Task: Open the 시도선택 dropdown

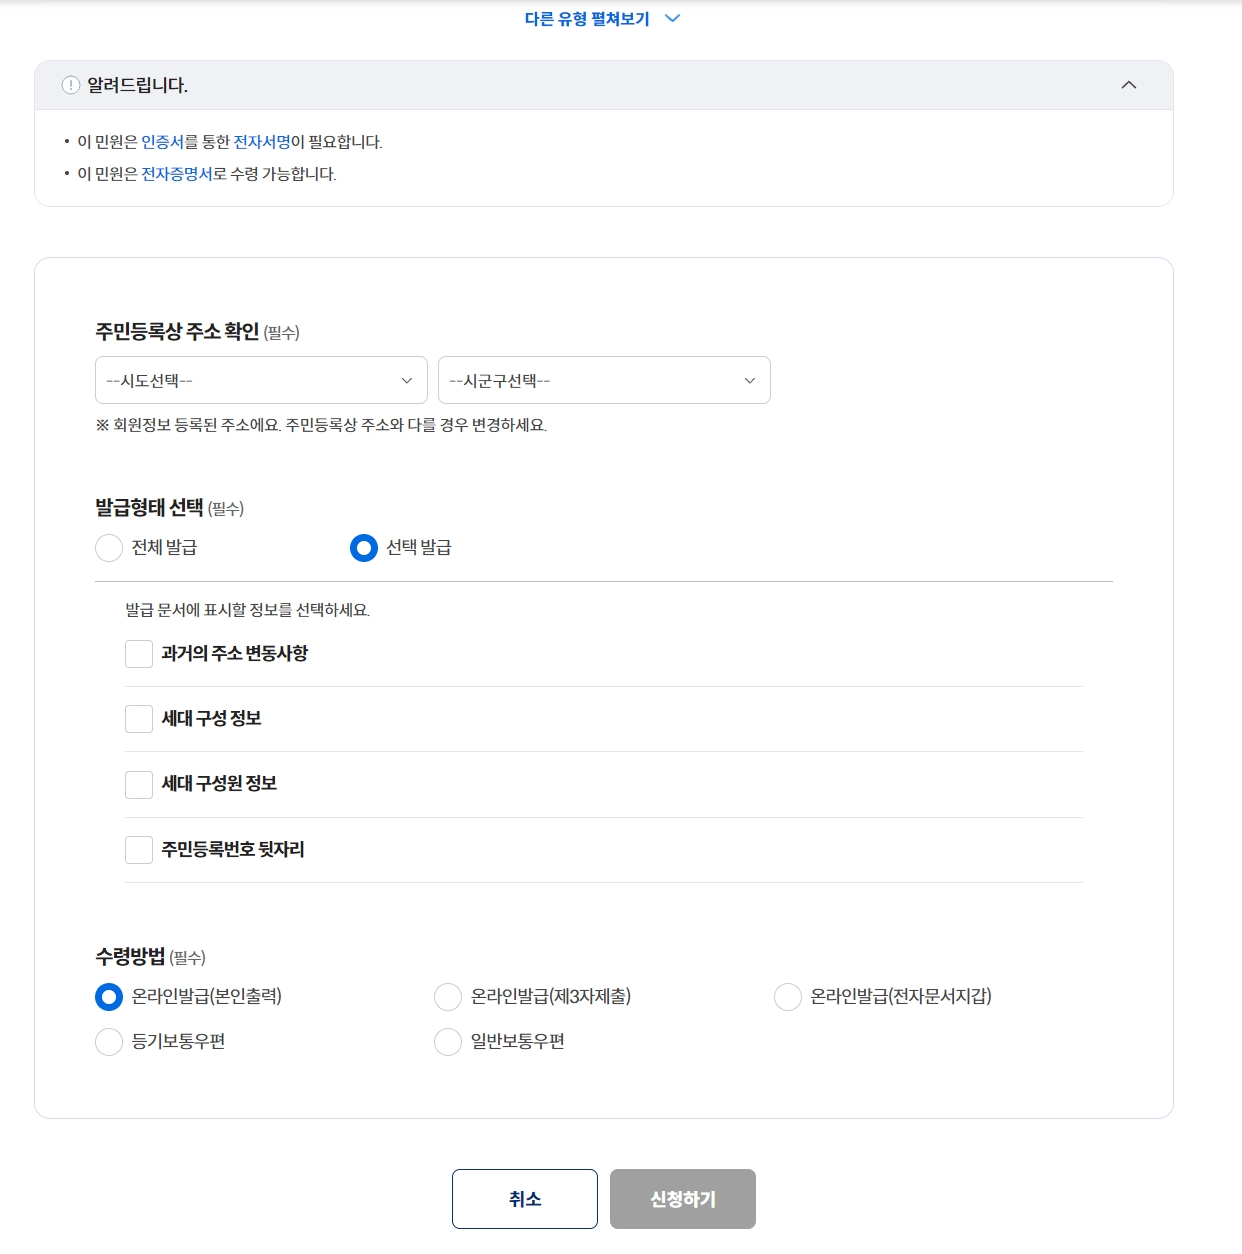Action: [x=261, y=380]
